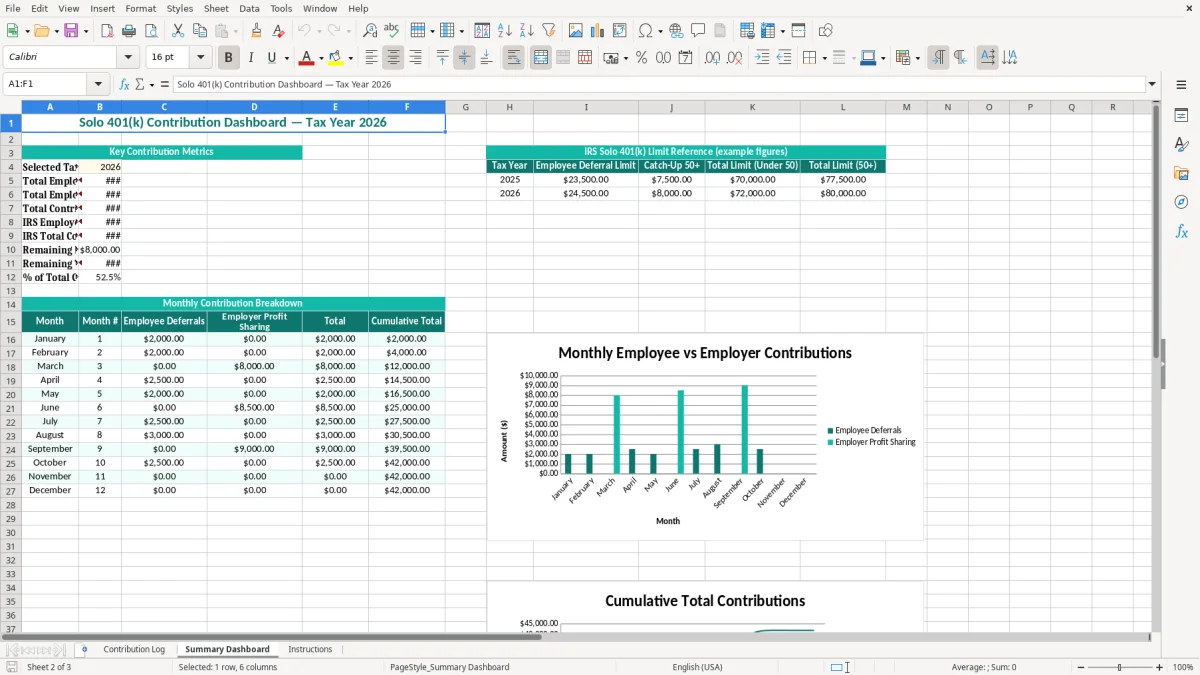This screenshot has width=1200, height=675.
Task: Insert an image
Action: (576, 31)
